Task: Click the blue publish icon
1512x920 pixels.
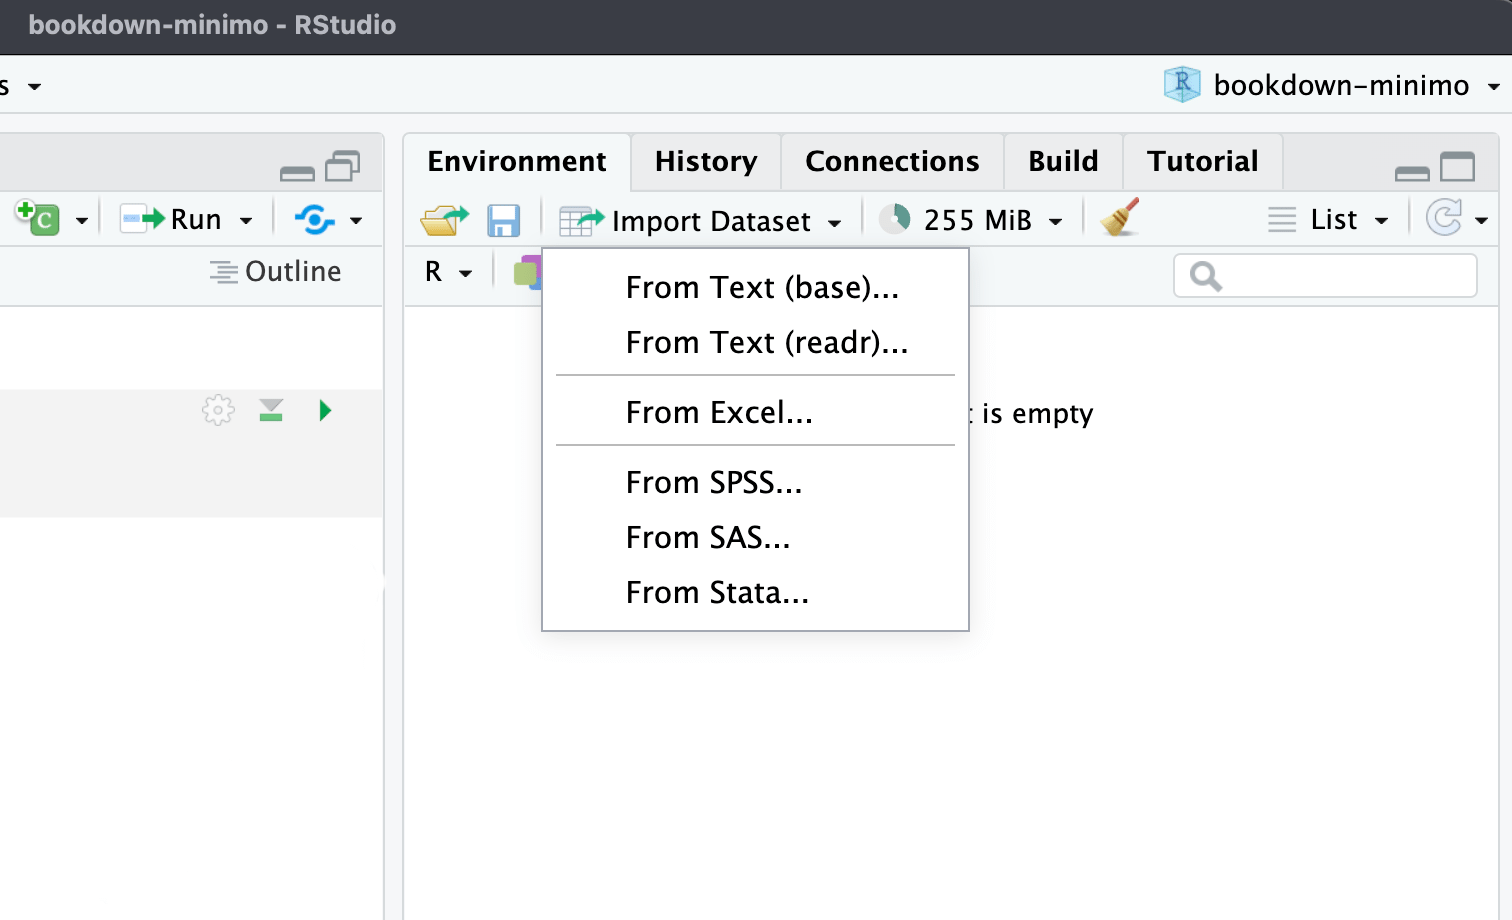Action: [315, 219]
